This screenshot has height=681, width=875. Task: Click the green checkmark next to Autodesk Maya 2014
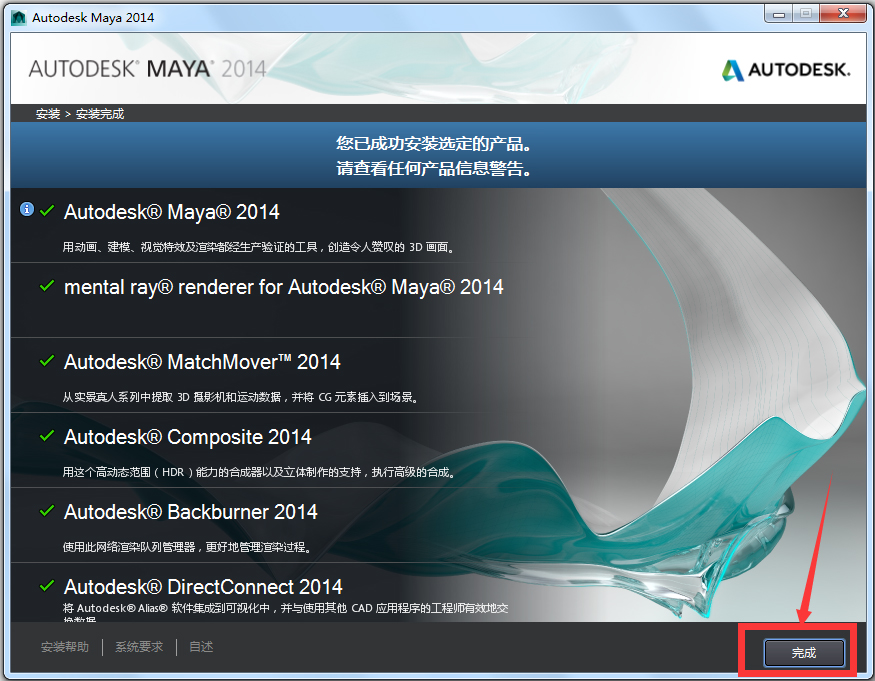coord(46,211)
